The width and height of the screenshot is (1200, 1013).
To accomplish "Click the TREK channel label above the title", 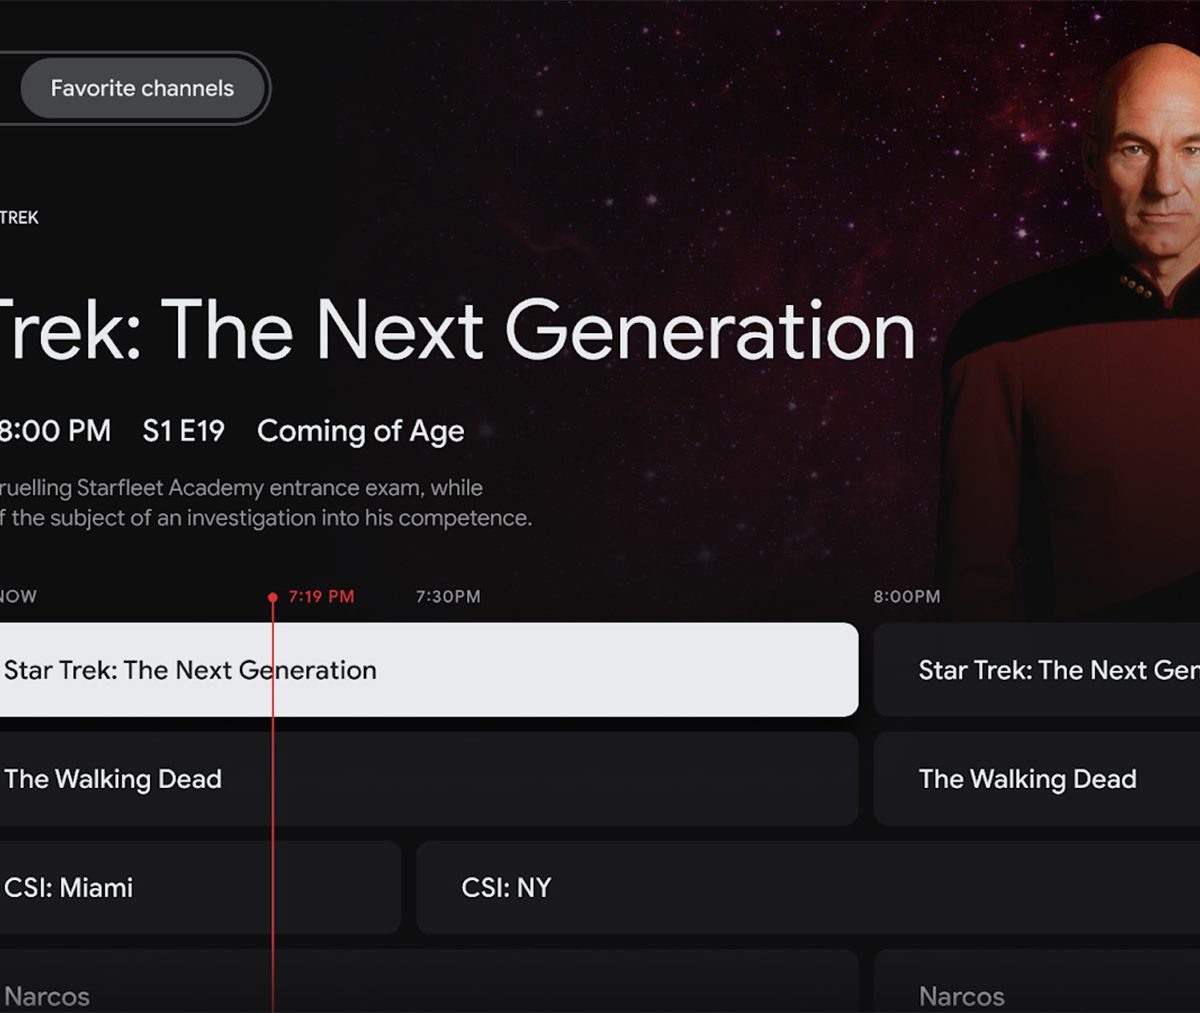I will [x=19, y=217].
